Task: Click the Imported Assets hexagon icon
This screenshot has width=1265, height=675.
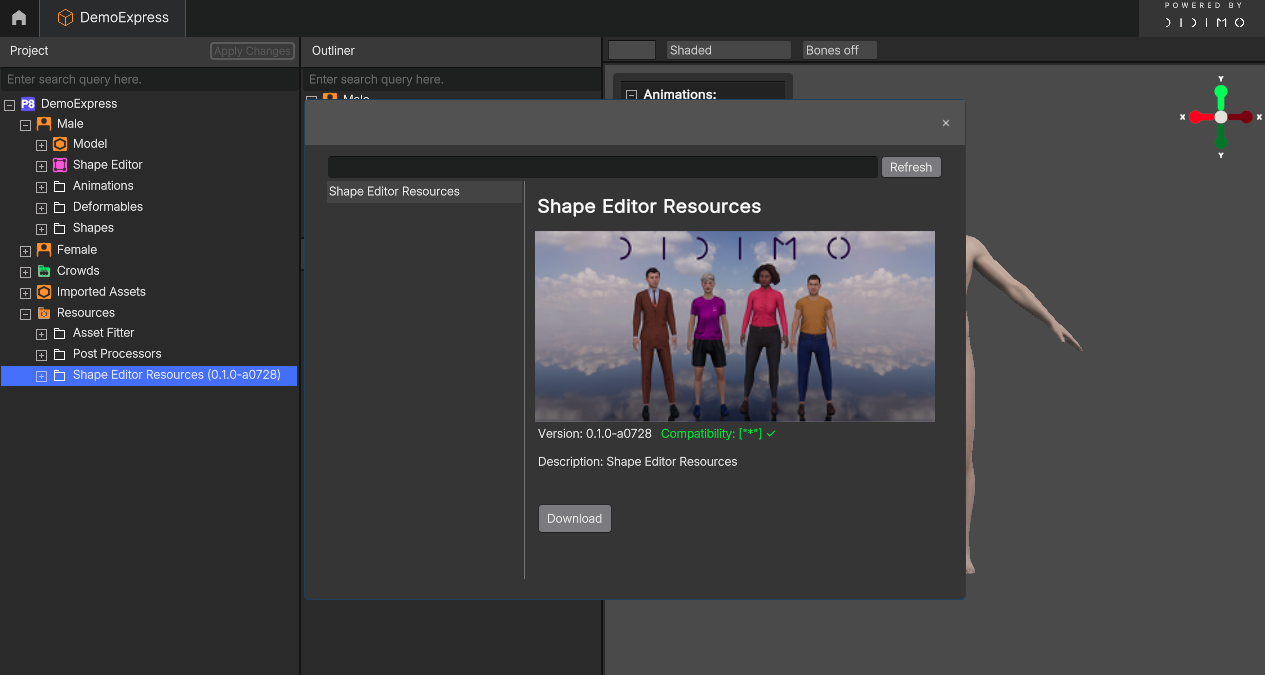Action: (x=44, y=292)
